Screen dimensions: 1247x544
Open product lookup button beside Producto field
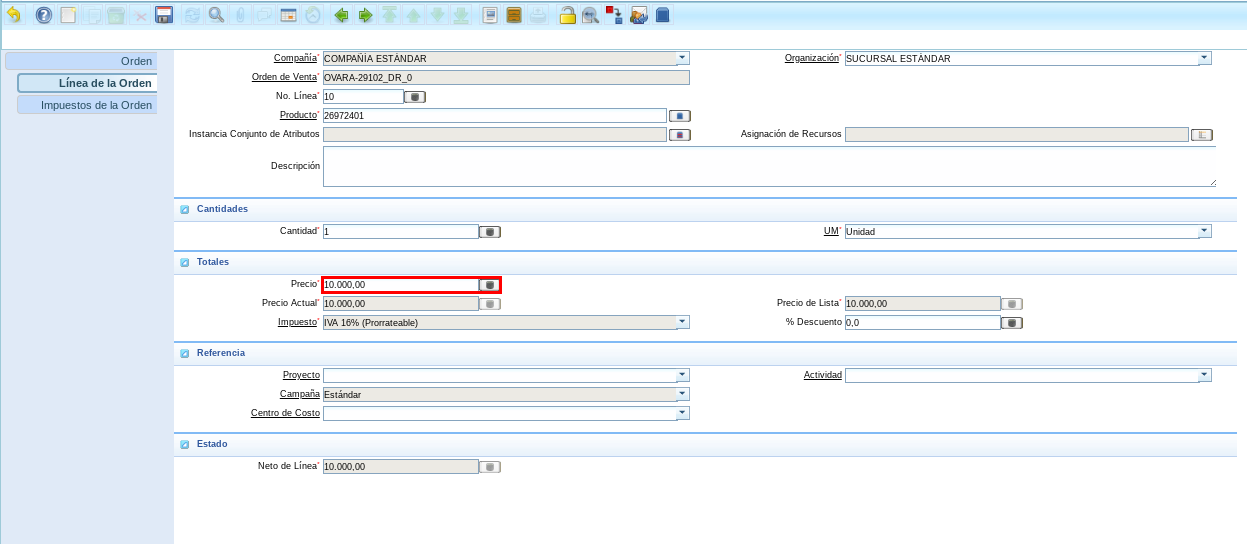tap(680, 116)
